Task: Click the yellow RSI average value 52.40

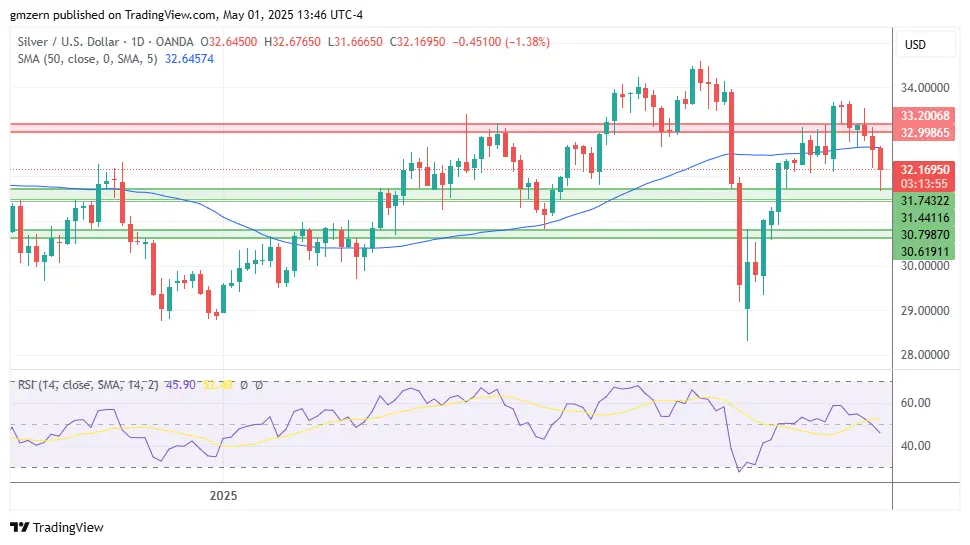Action: [217, 385]
